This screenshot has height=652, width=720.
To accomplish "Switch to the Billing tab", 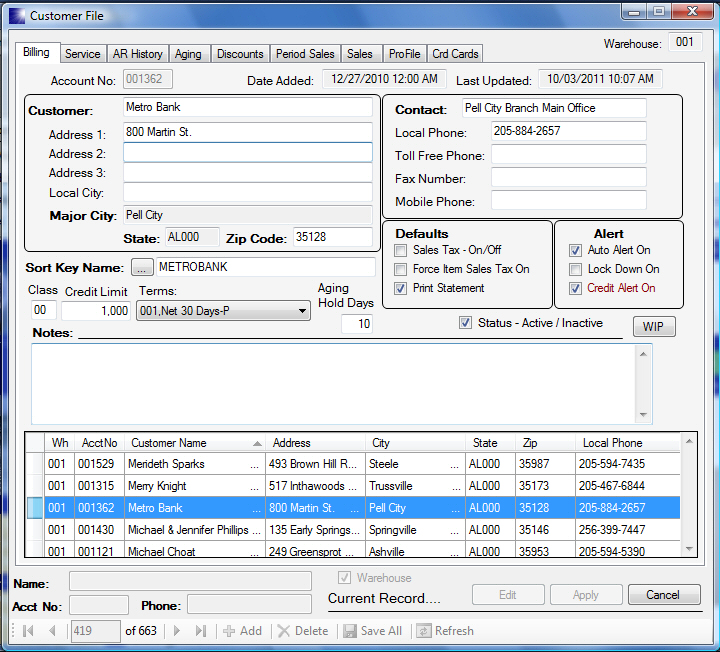I will (x=36, y=52).
